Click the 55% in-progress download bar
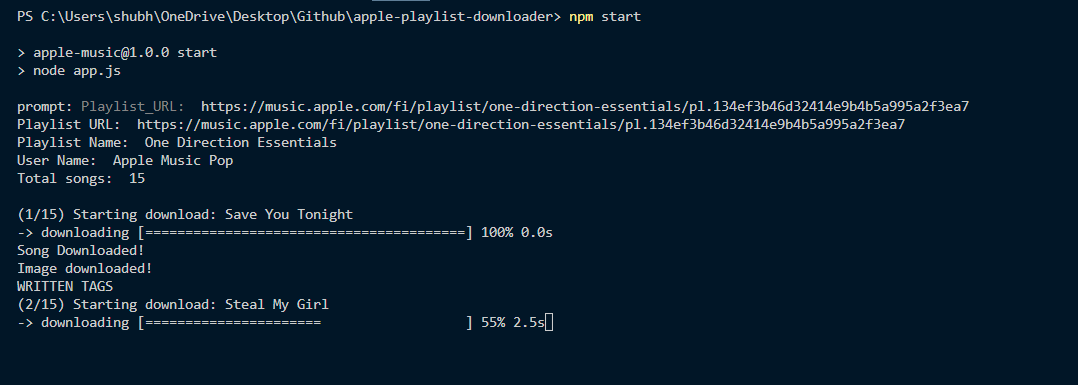The height and width of the screenshot is (385, 1078). [305, 322]
